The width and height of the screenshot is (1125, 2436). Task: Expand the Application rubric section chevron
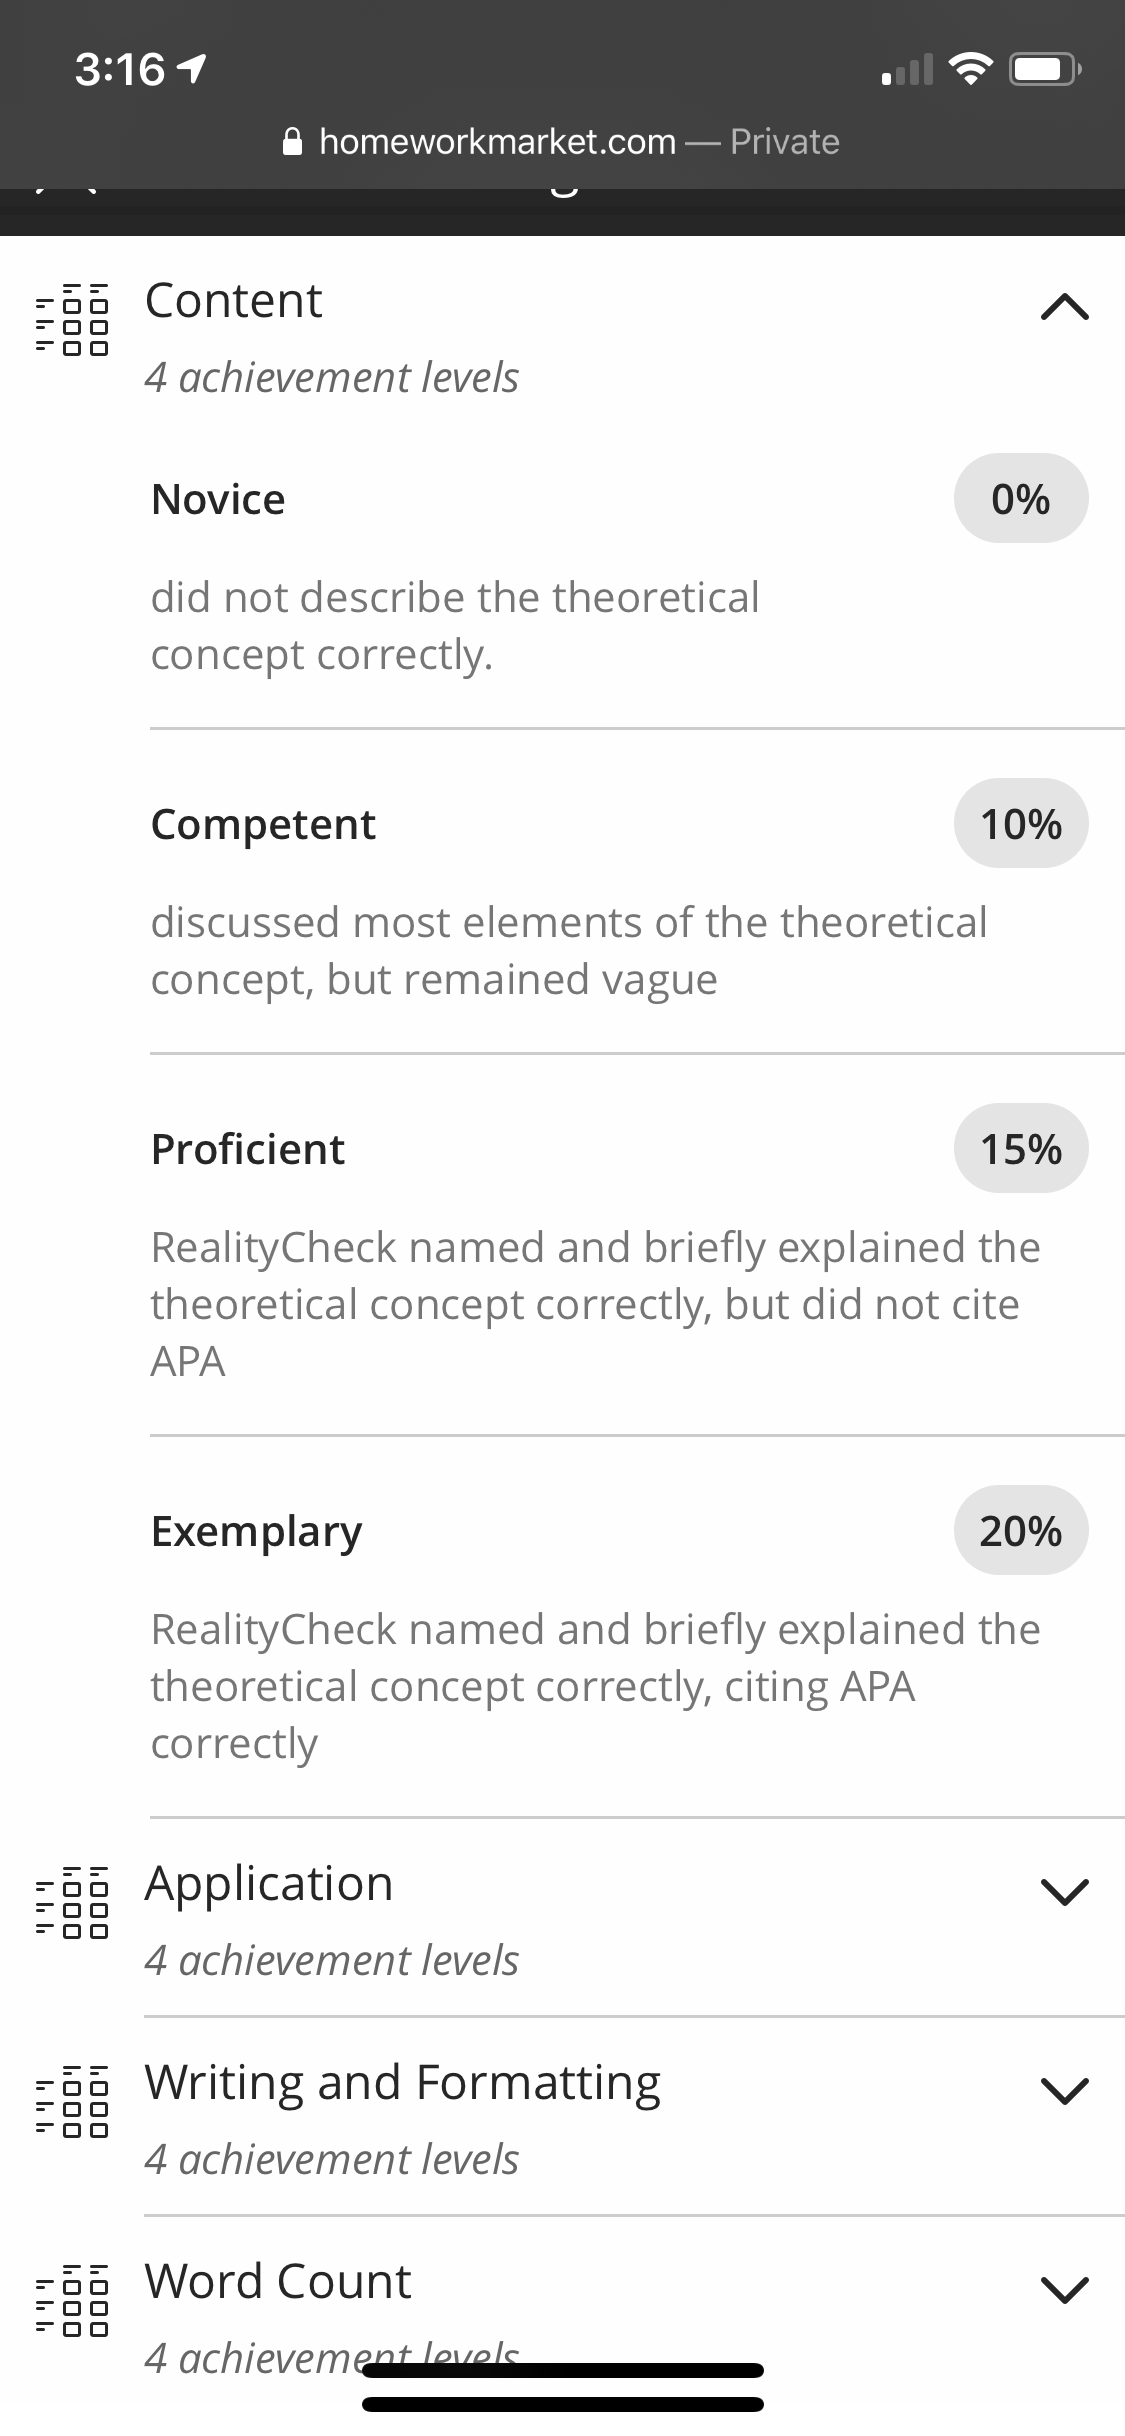click(x=1064, y=1890)
